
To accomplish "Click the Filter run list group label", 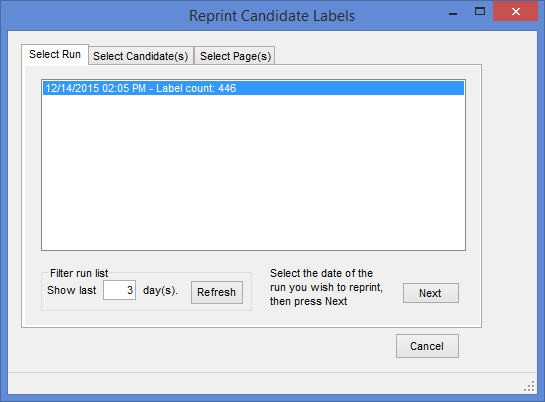I will click(79, 273).
